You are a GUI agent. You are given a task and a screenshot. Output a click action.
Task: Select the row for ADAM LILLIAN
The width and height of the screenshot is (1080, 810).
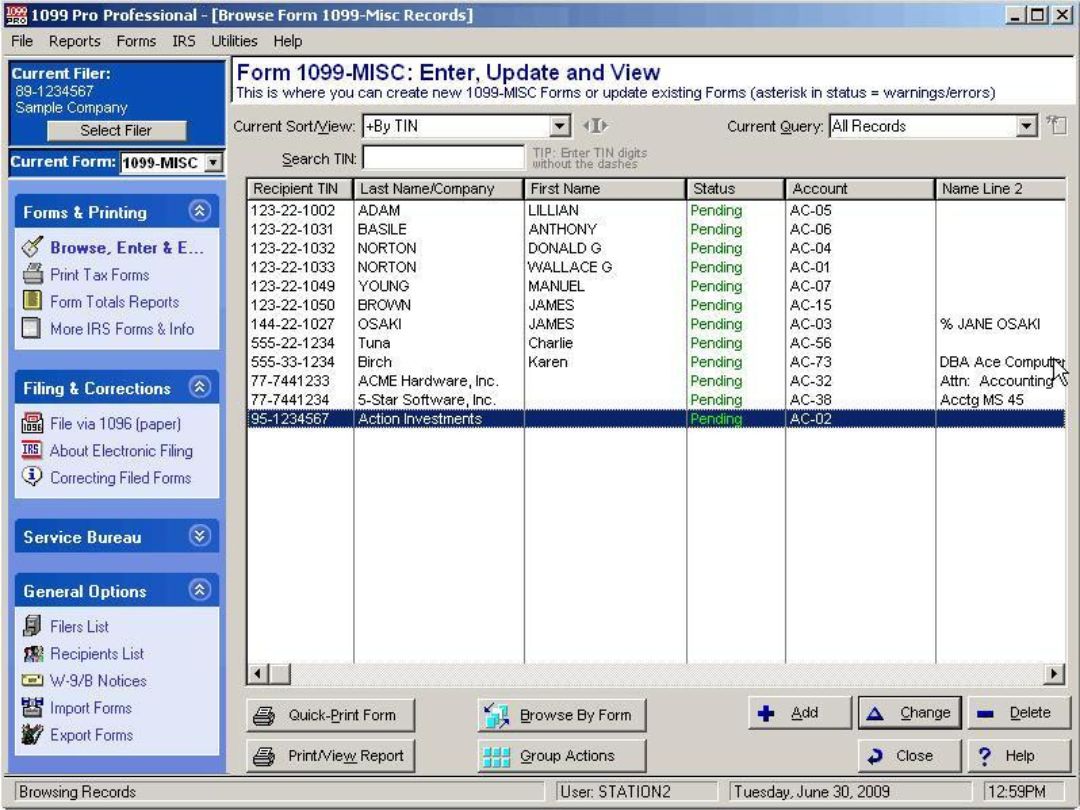pos(656,210)
